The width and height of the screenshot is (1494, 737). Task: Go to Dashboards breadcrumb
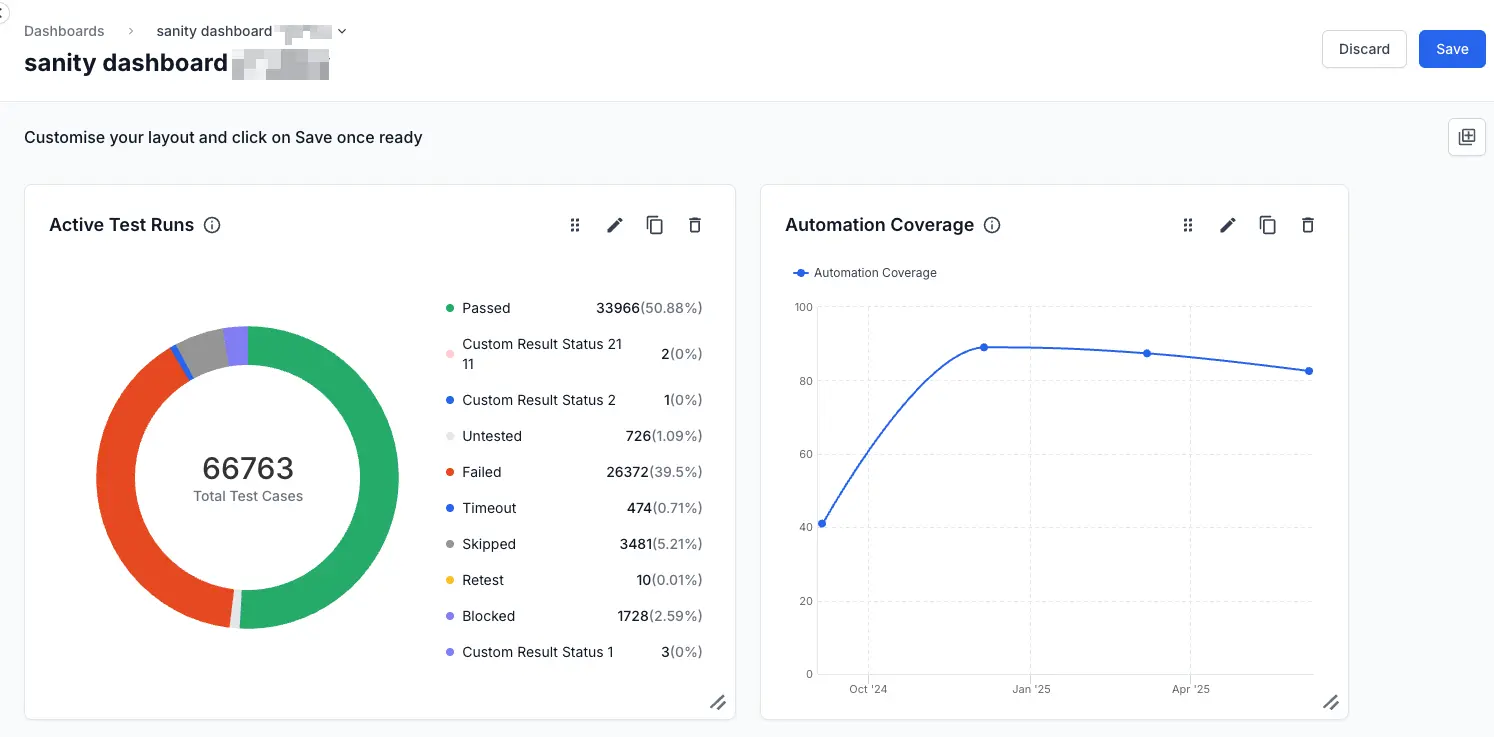click(x=64, y=31)
